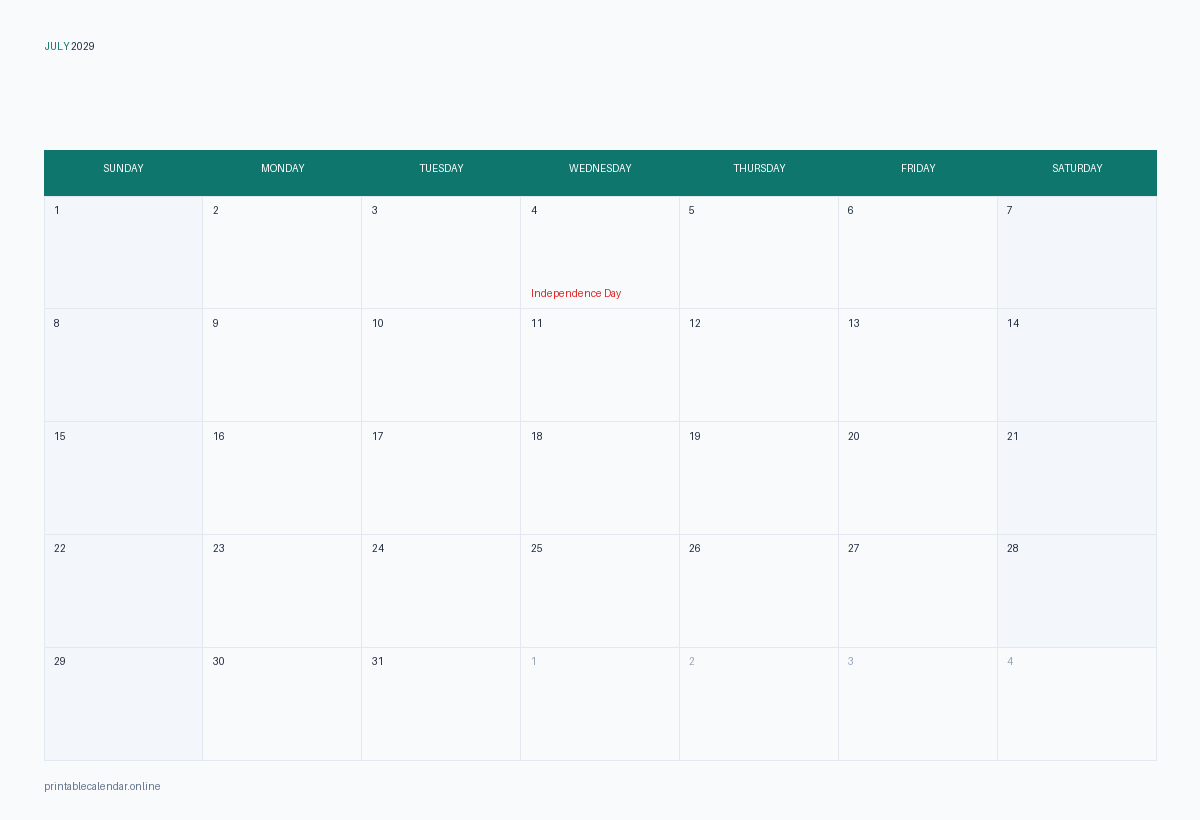
Task: Select the July 18 date cell
Action: coord(600,478)
